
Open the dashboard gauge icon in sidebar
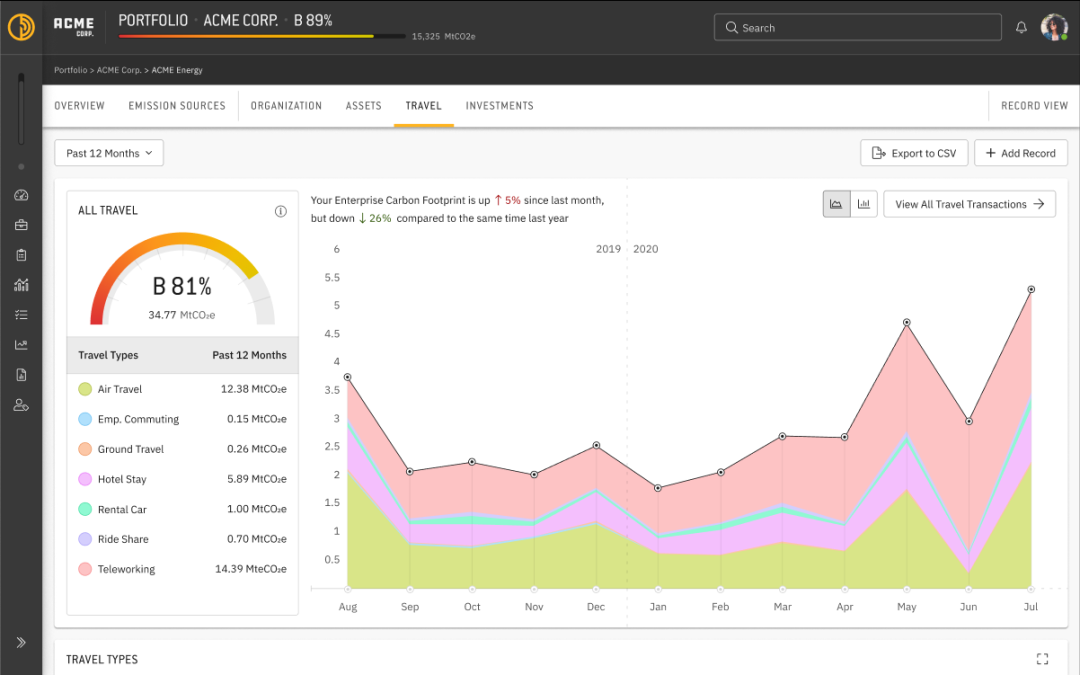pos(21,195)
